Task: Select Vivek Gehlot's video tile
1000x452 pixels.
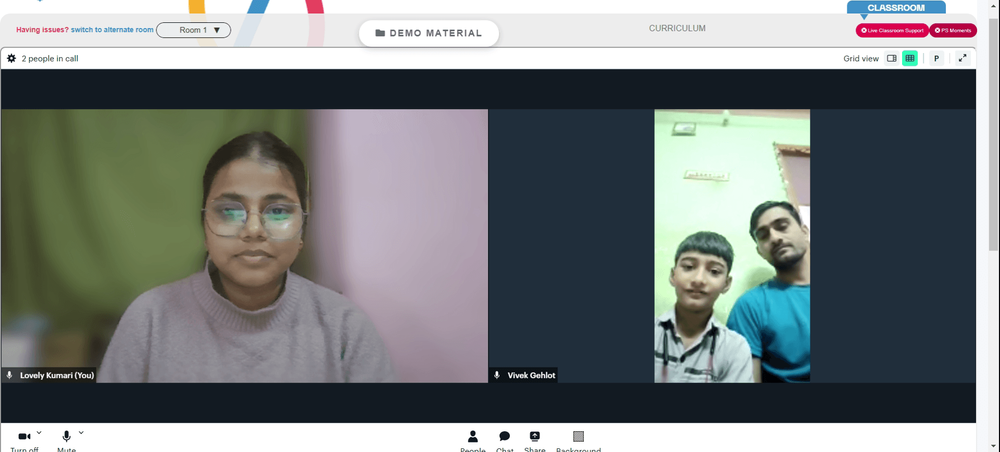Action: (x=732, y=246)
